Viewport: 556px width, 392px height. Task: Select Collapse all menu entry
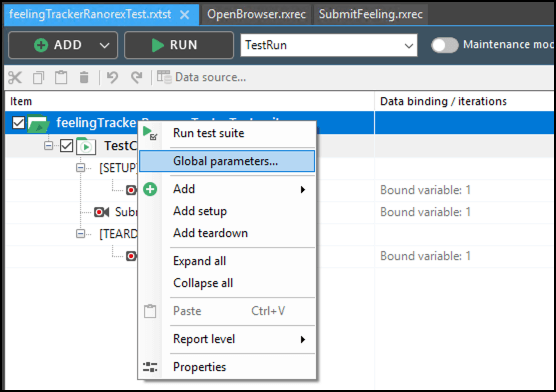pos(227,283)
